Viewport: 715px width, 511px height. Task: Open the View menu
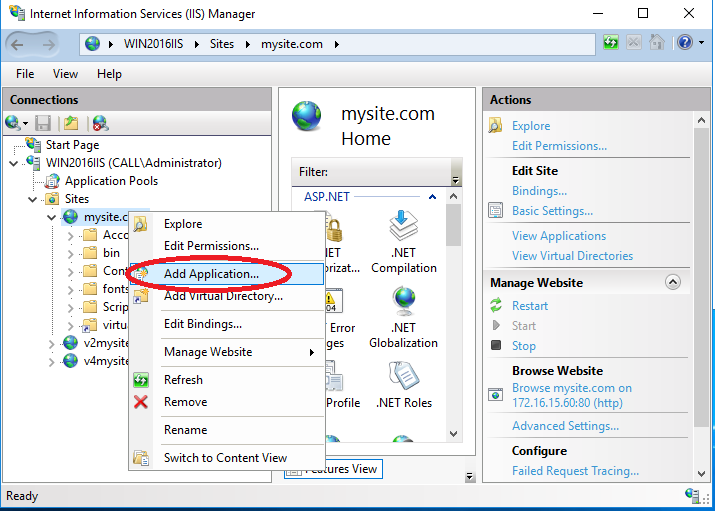[x=65, y=74]
